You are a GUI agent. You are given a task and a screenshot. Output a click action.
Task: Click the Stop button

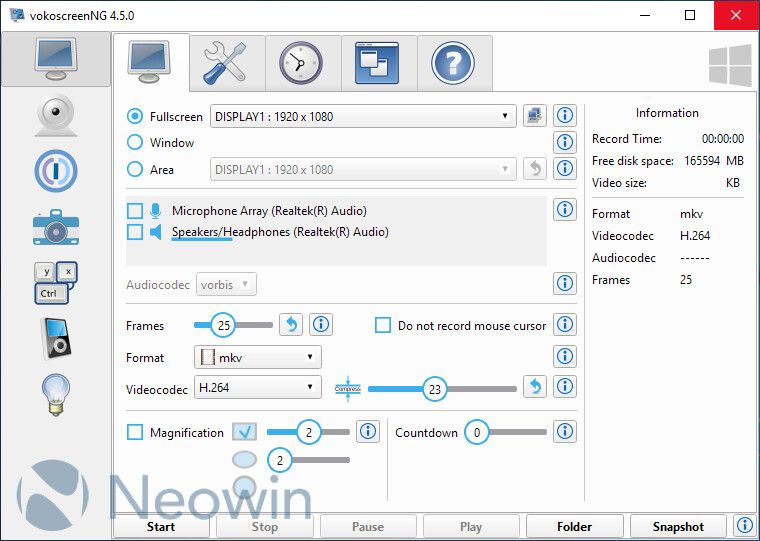tap(265, 527)
